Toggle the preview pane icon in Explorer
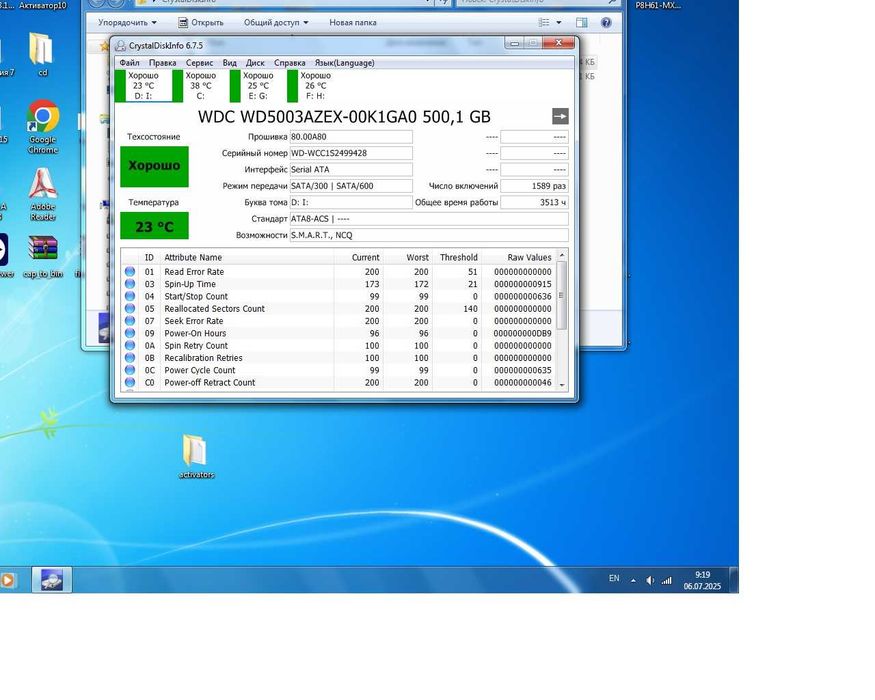Image resolution: width=875 pixels, height=700 pixels. 581,22
